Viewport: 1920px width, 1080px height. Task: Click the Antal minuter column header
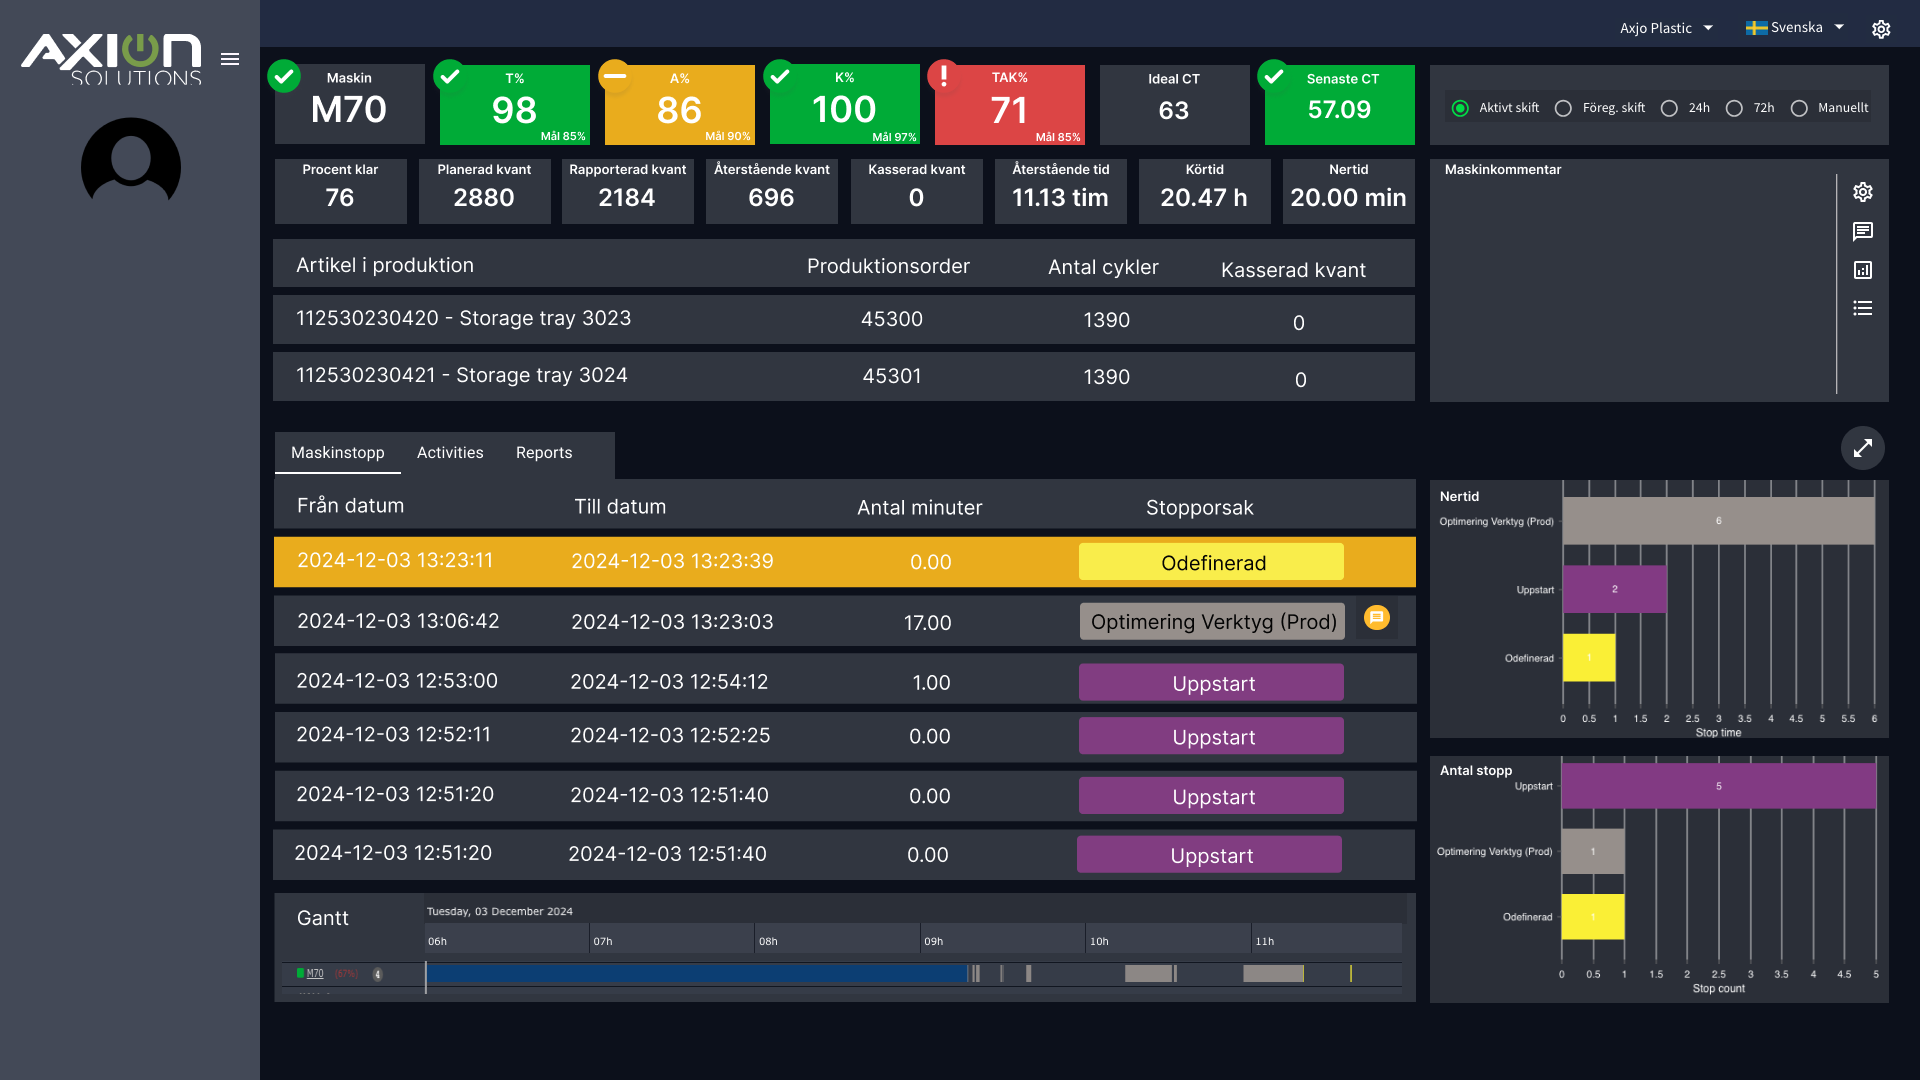tap(919, 508)
